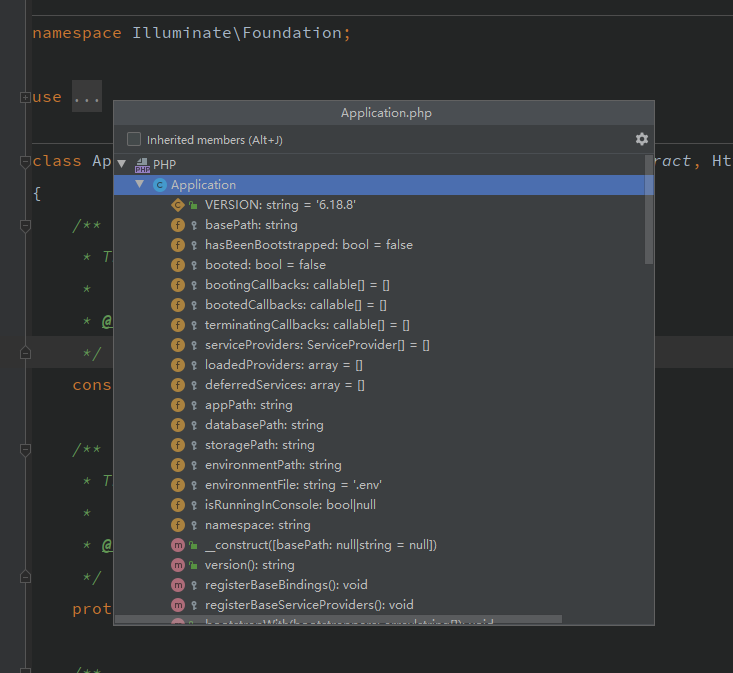733x673 pixels.
Task: Select the hasBeenBootstrapped field
Action: (x=308, y=245)
